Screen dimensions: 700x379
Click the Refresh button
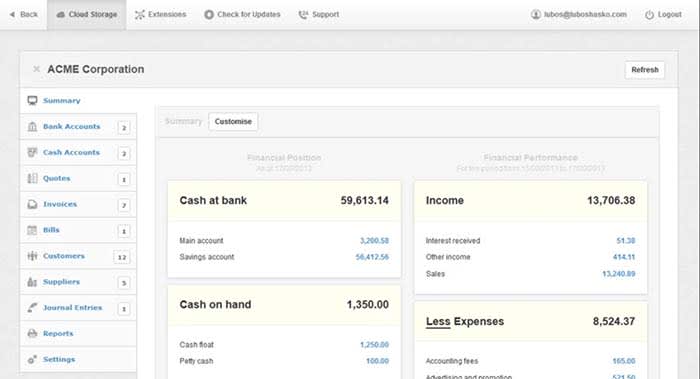click(x=645, y=70)
